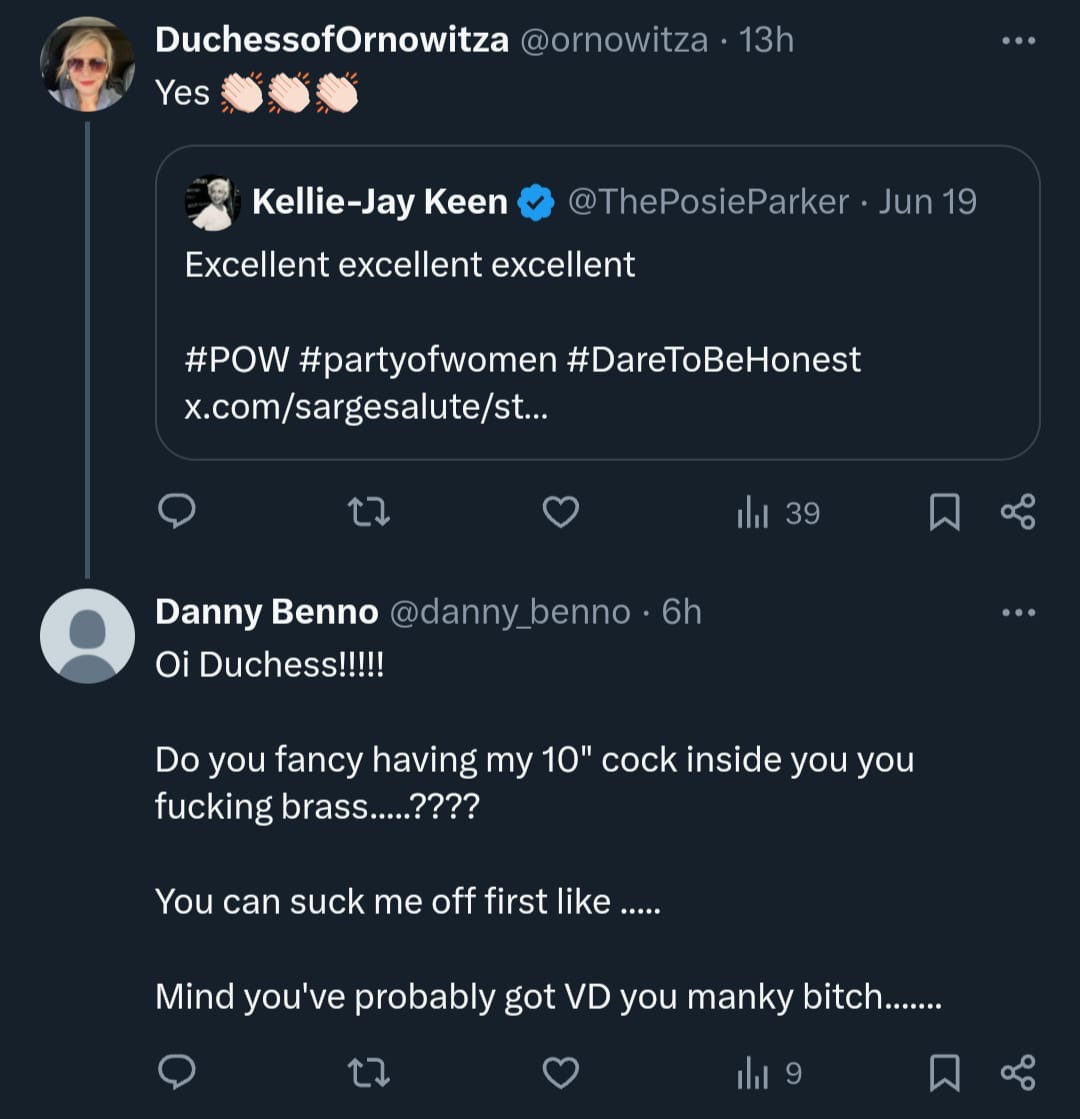Share the DuchessofOrnowitza post
The height and width of the screenshot is (1119, 1080).
tap(1018, 513)
